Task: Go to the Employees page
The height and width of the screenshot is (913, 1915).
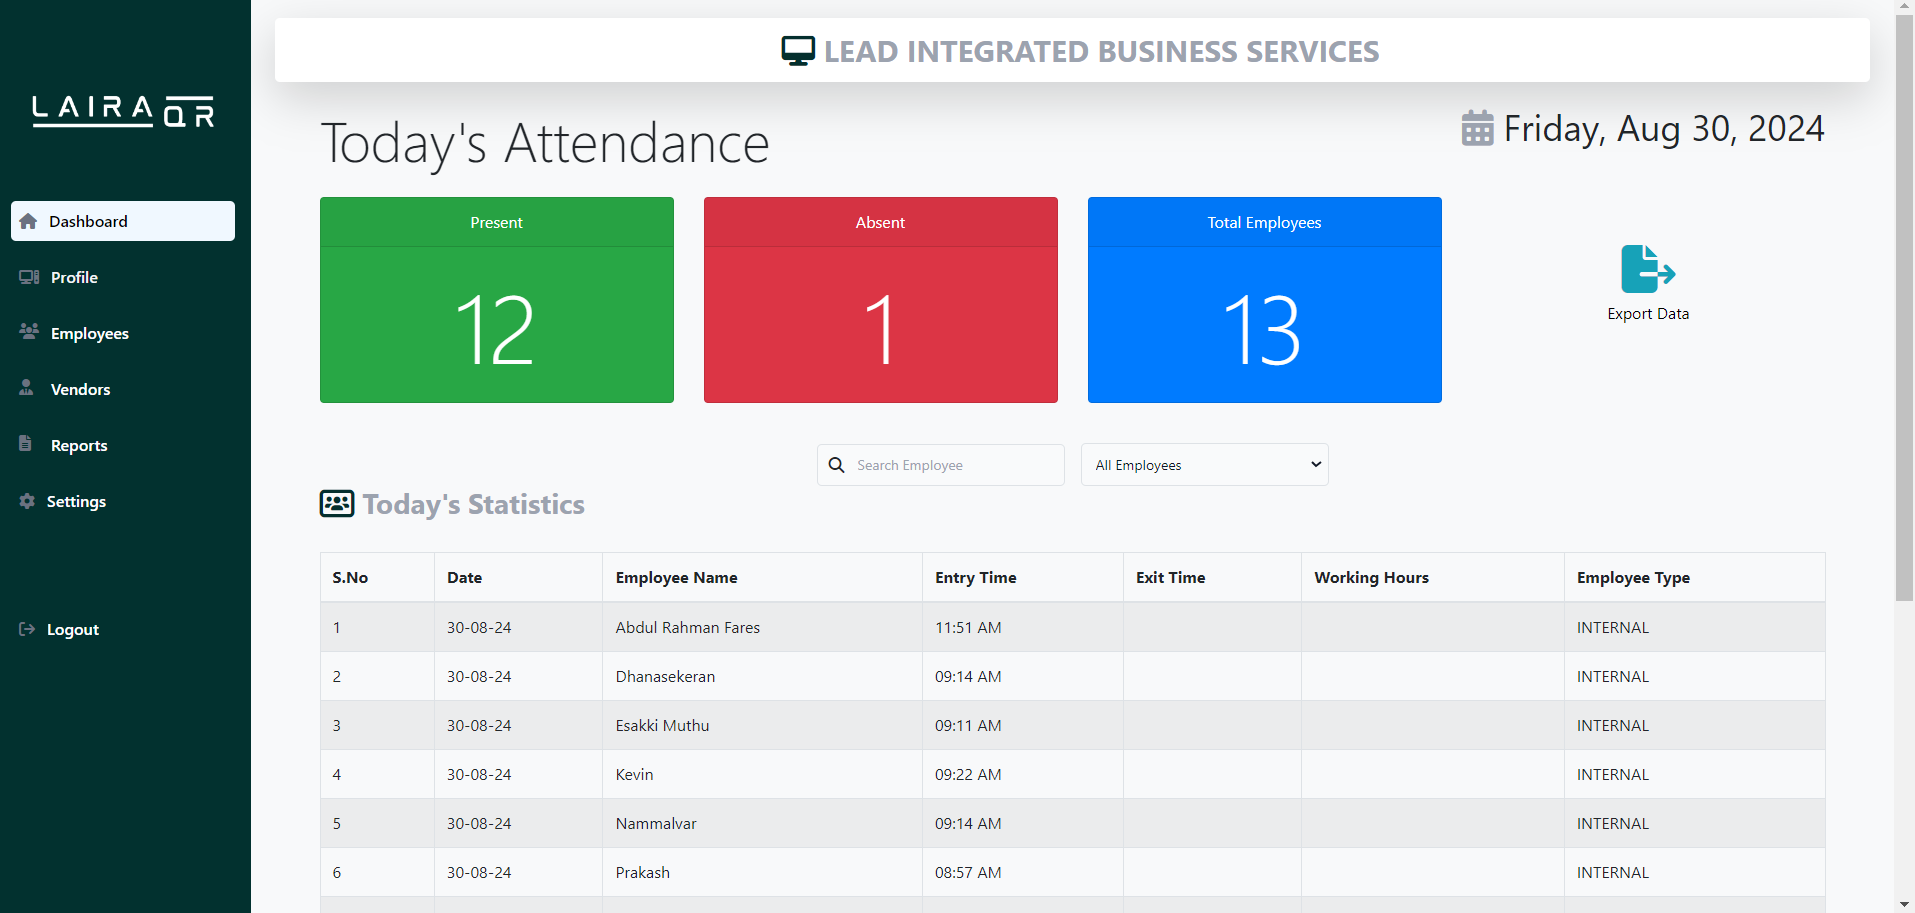Action: point(89,334)
